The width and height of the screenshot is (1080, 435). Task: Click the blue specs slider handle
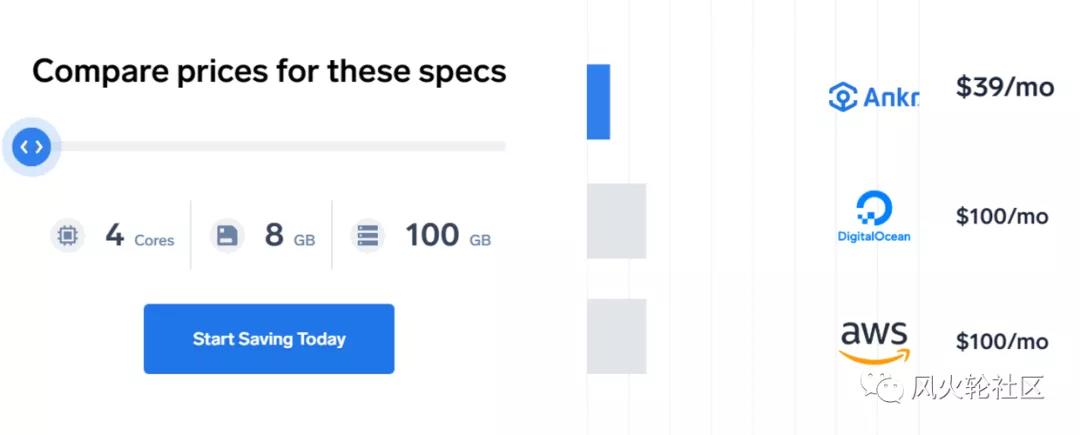click(31, 147)
